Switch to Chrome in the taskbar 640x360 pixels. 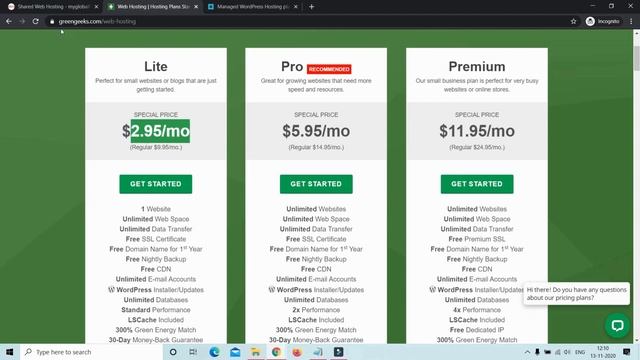tap(276, 352)
